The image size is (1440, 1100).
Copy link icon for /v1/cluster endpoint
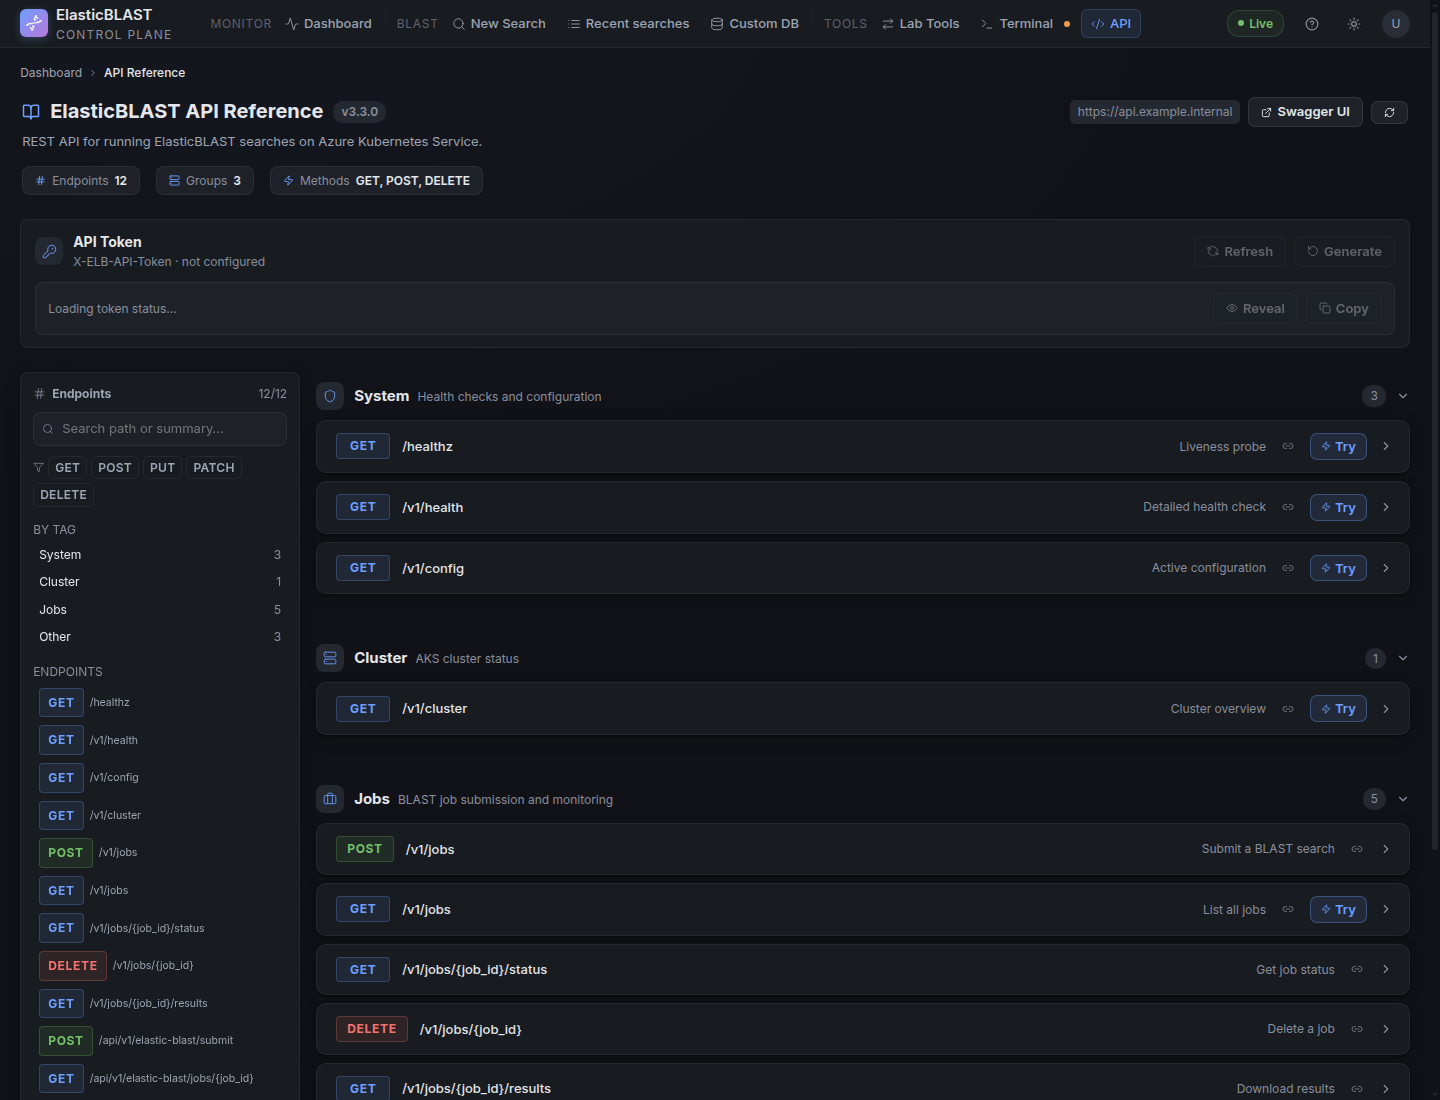[1288, 709]
